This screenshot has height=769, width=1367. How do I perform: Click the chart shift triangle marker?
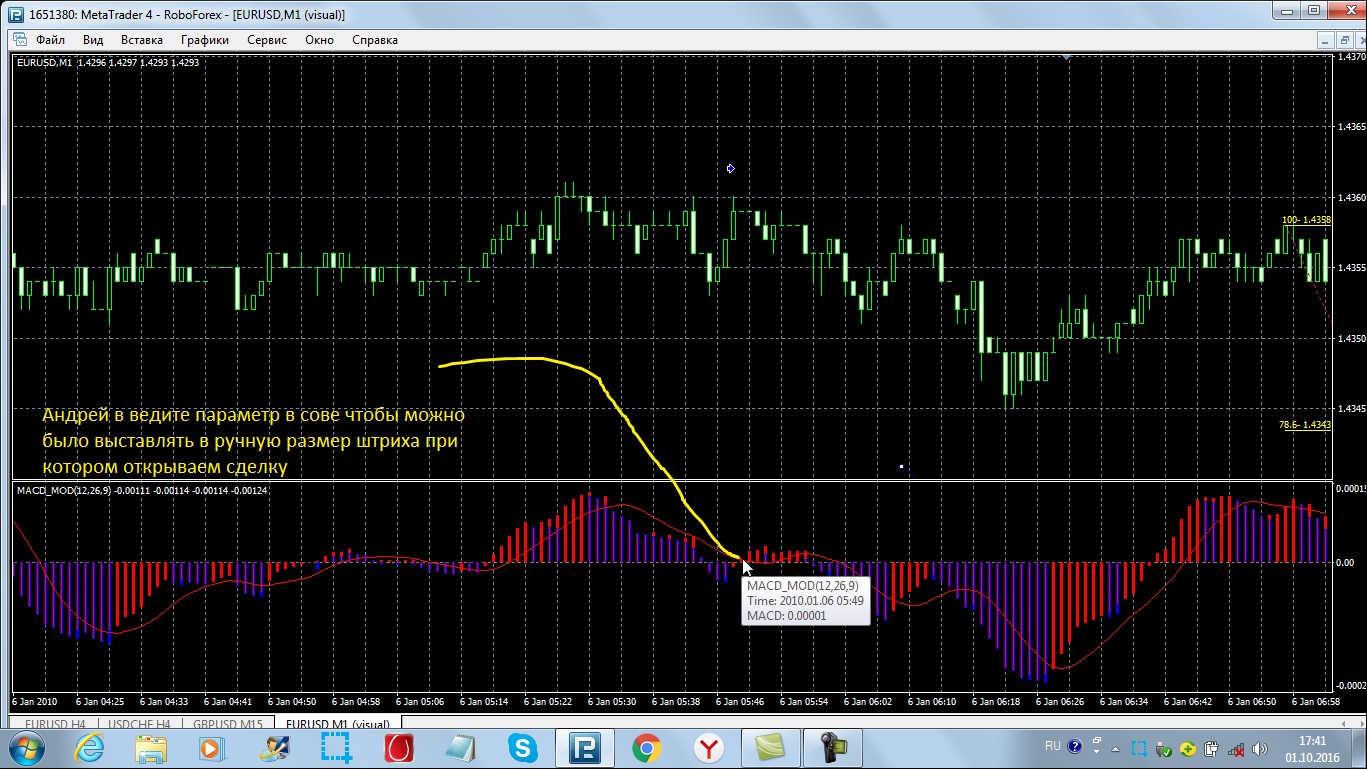[x=1067, y=58]
